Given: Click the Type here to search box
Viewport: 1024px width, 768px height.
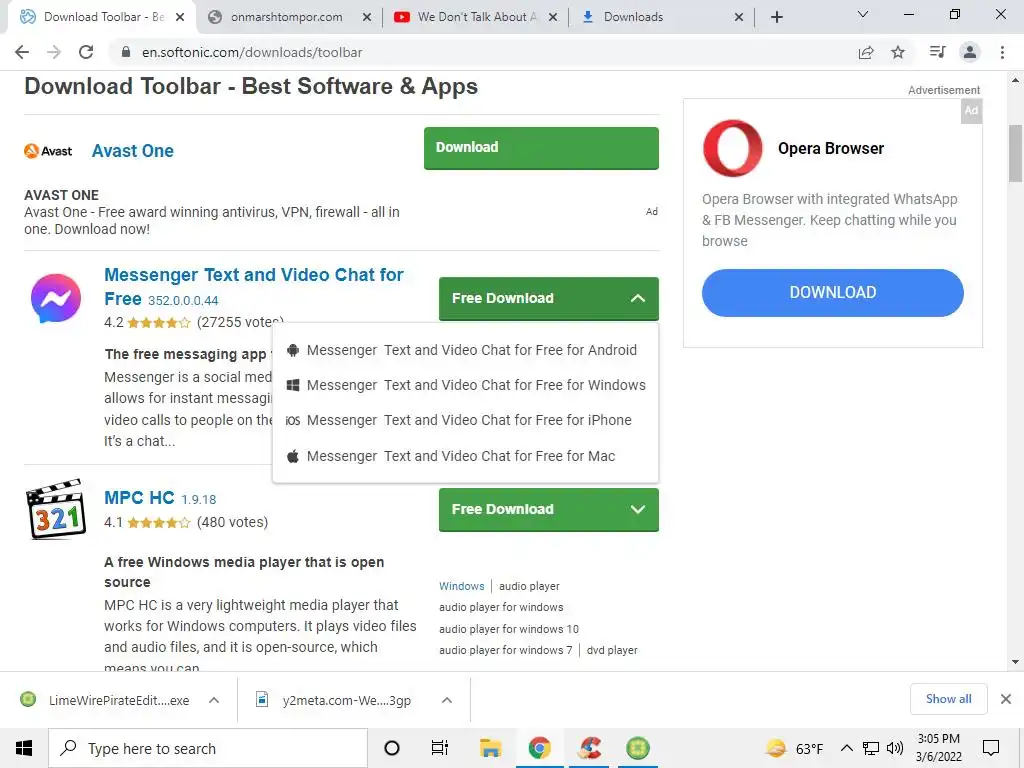Looking at the screenshot, I should click(208, 748).
